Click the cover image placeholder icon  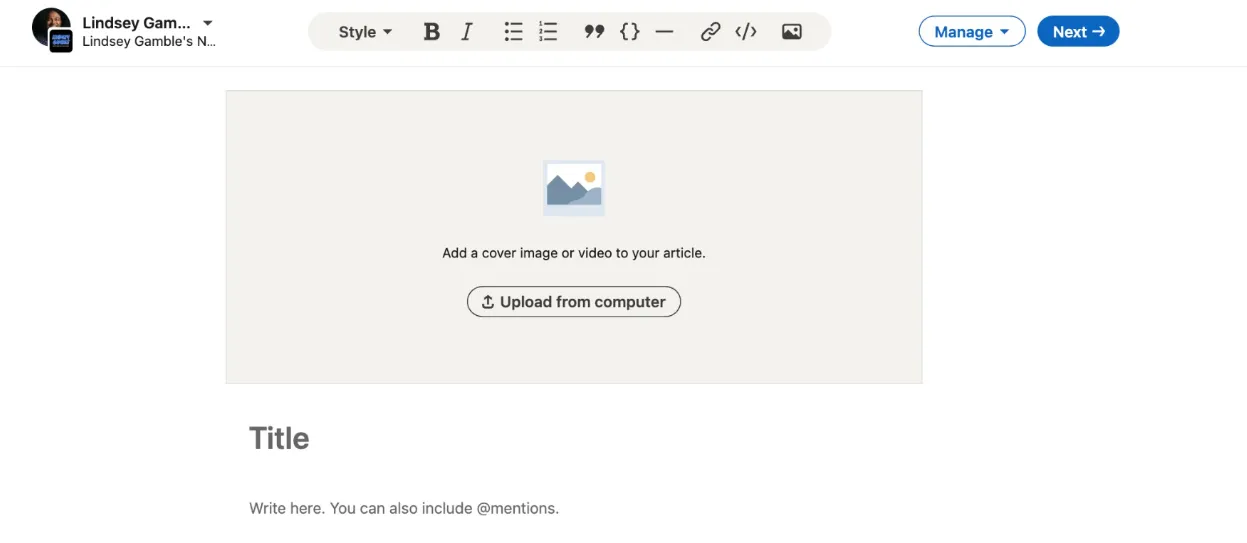pos(573,188)
